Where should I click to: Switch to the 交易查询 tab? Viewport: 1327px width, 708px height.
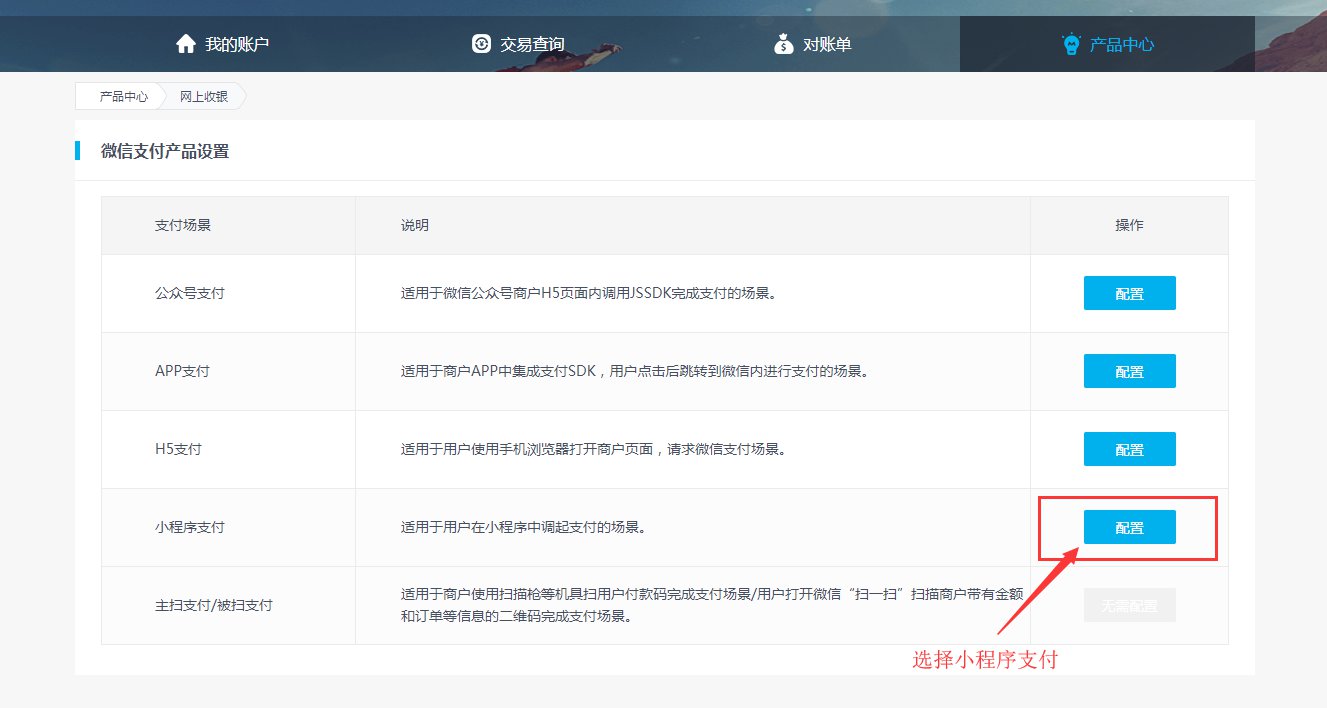click(517, 44)
